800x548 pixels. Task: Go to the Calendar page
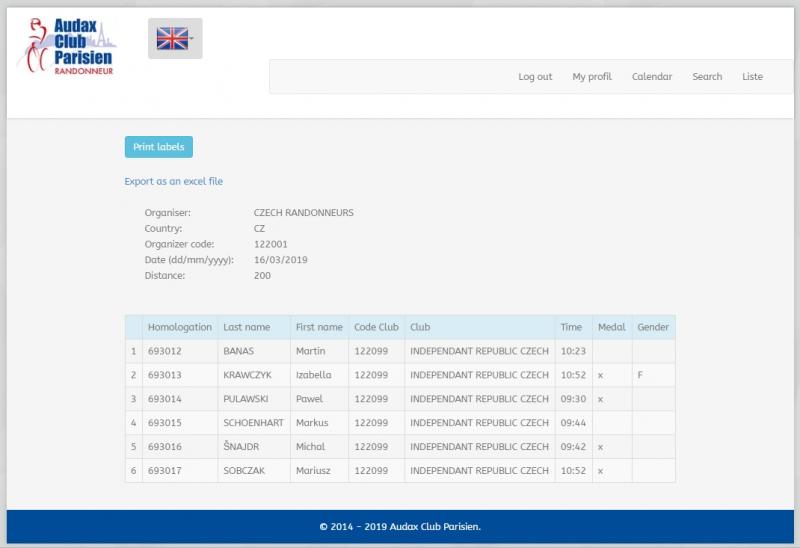(x=652, y=77)
